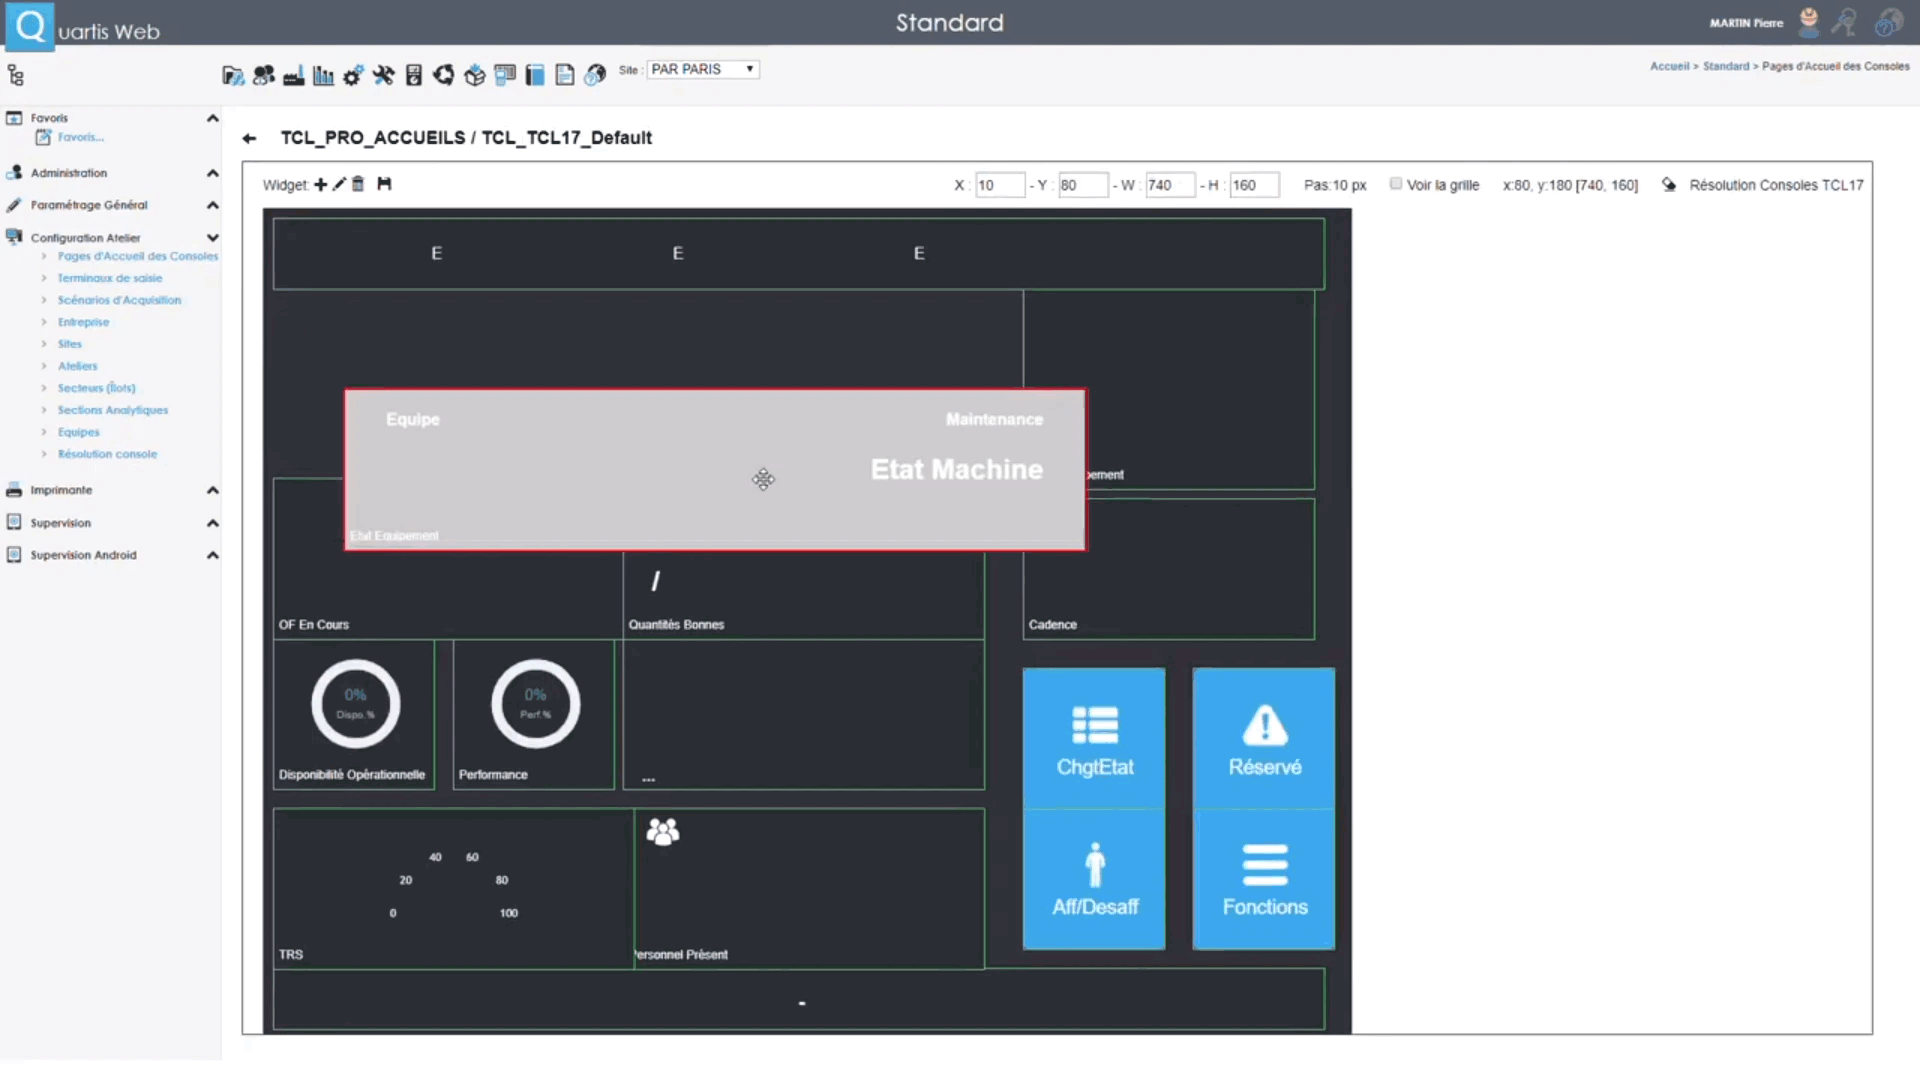Select the tools/maintenance wrench icon

[383, 74]
